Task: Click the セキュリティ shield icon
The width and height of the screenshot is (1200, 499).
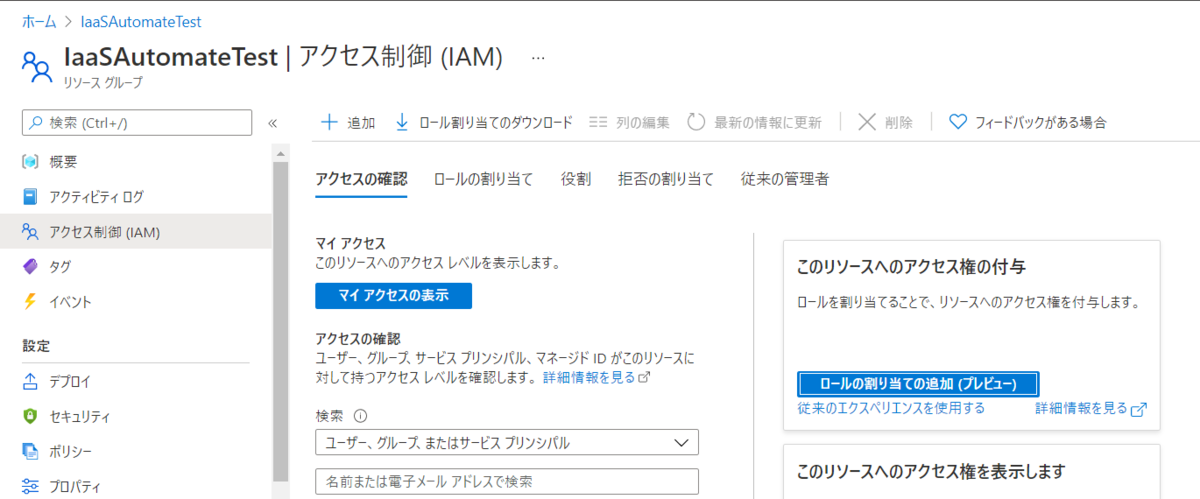Action: [30, 417]
